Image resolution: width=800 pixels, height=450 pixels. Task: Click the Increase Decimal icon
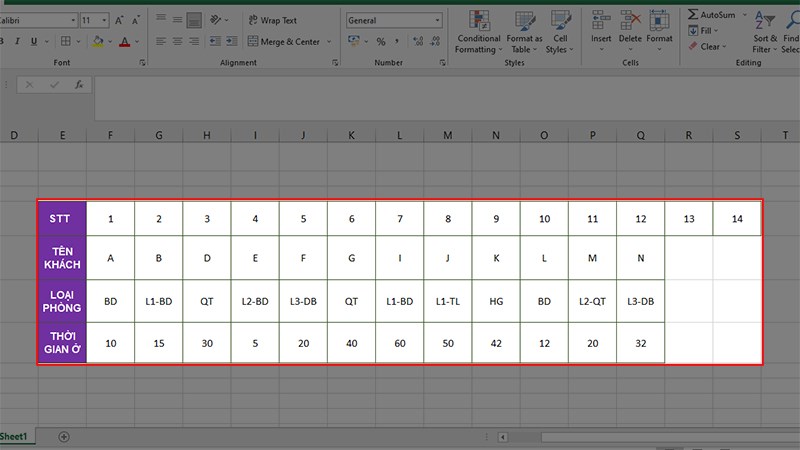415,41
